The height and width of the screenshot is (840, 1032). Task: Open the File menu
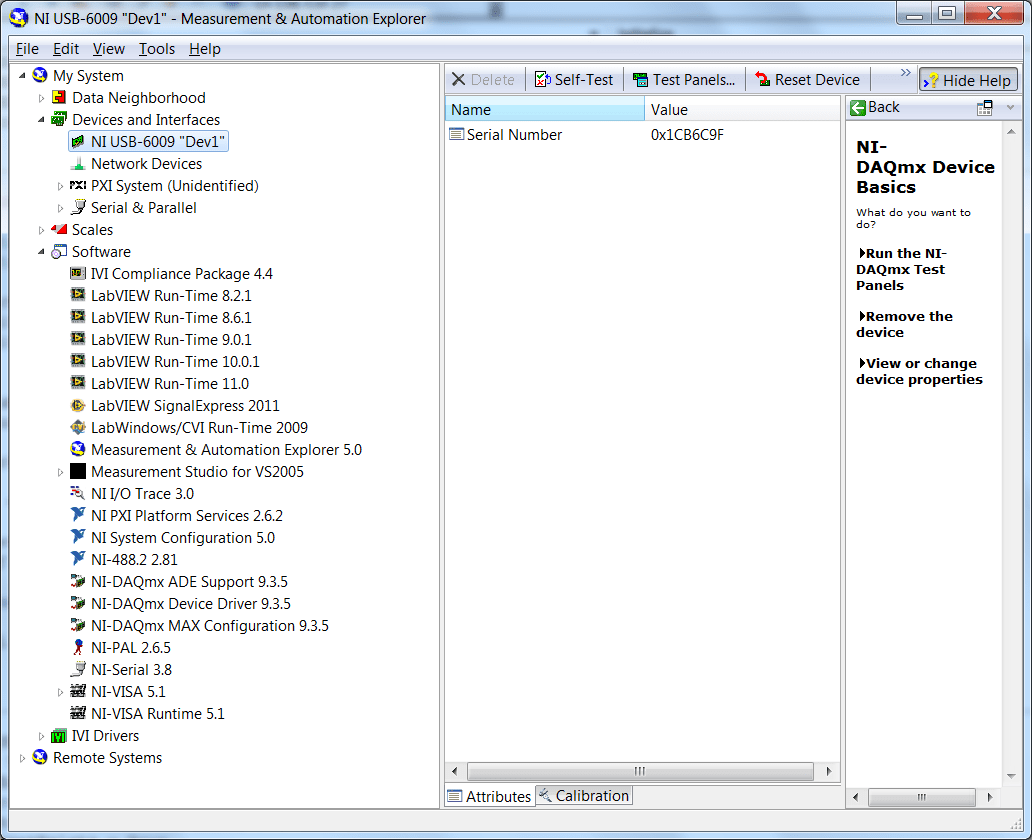pyautogui.click(x=27, y=49)
